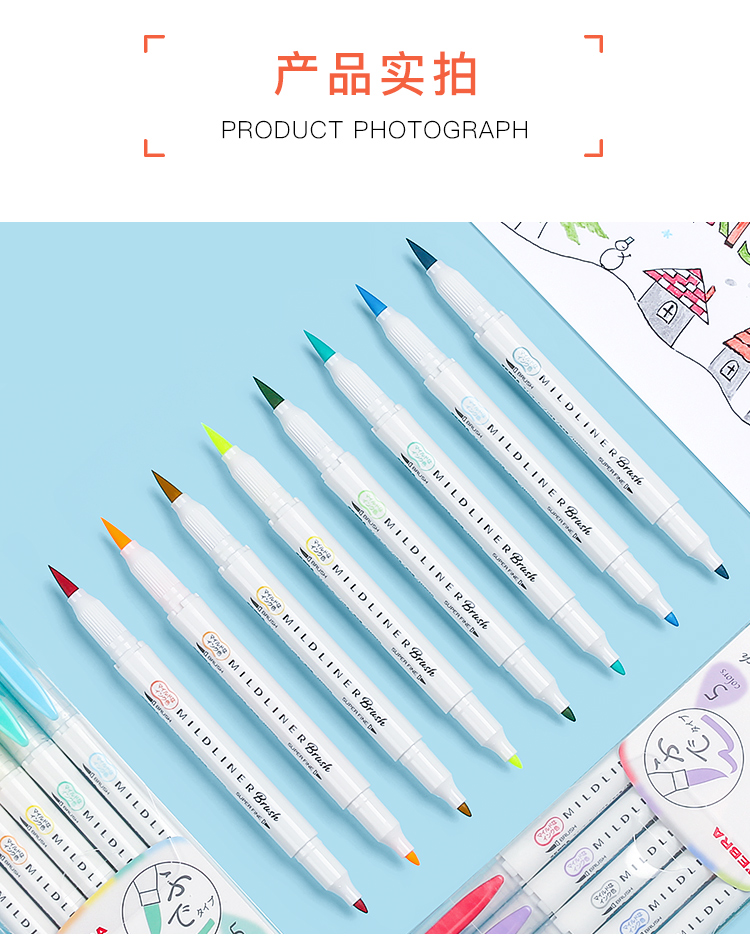This screenshot has height=952, width=750.
Task: Click the yellow-green brush pen tip
Action: pyautogui.click(x=217, y=439)
